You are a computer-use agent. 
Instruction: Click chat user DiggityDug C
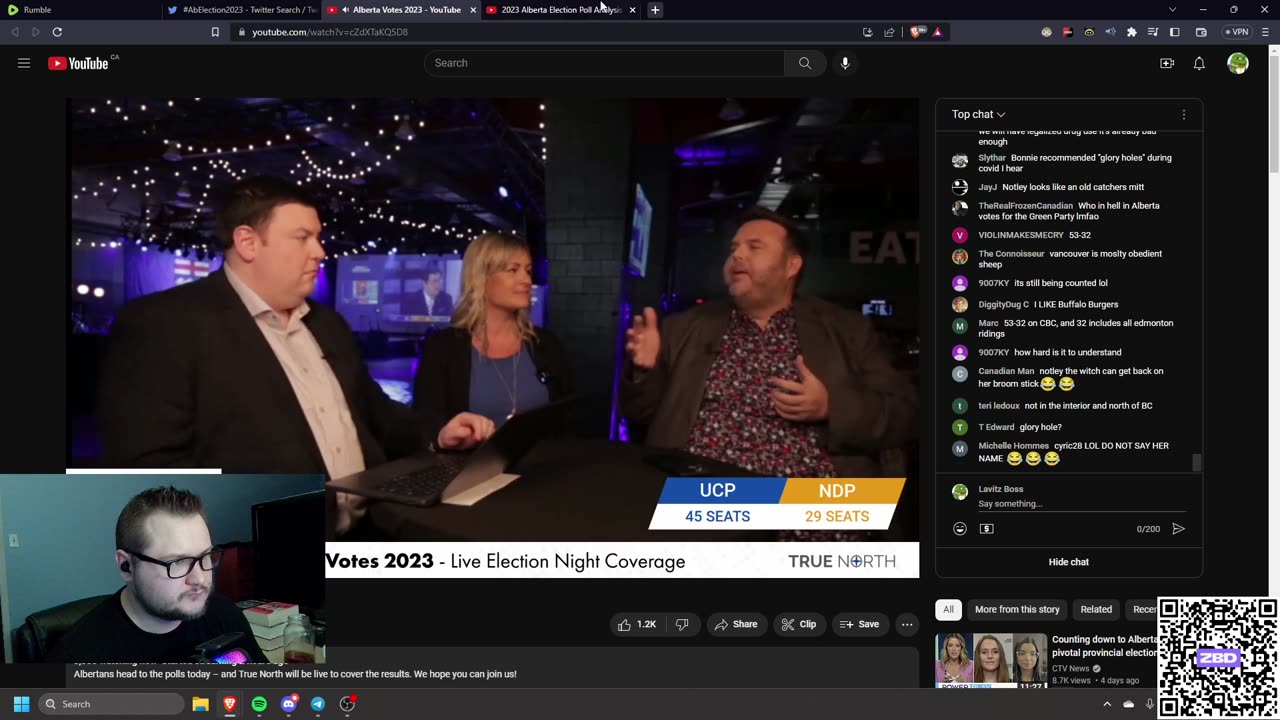1003,304
